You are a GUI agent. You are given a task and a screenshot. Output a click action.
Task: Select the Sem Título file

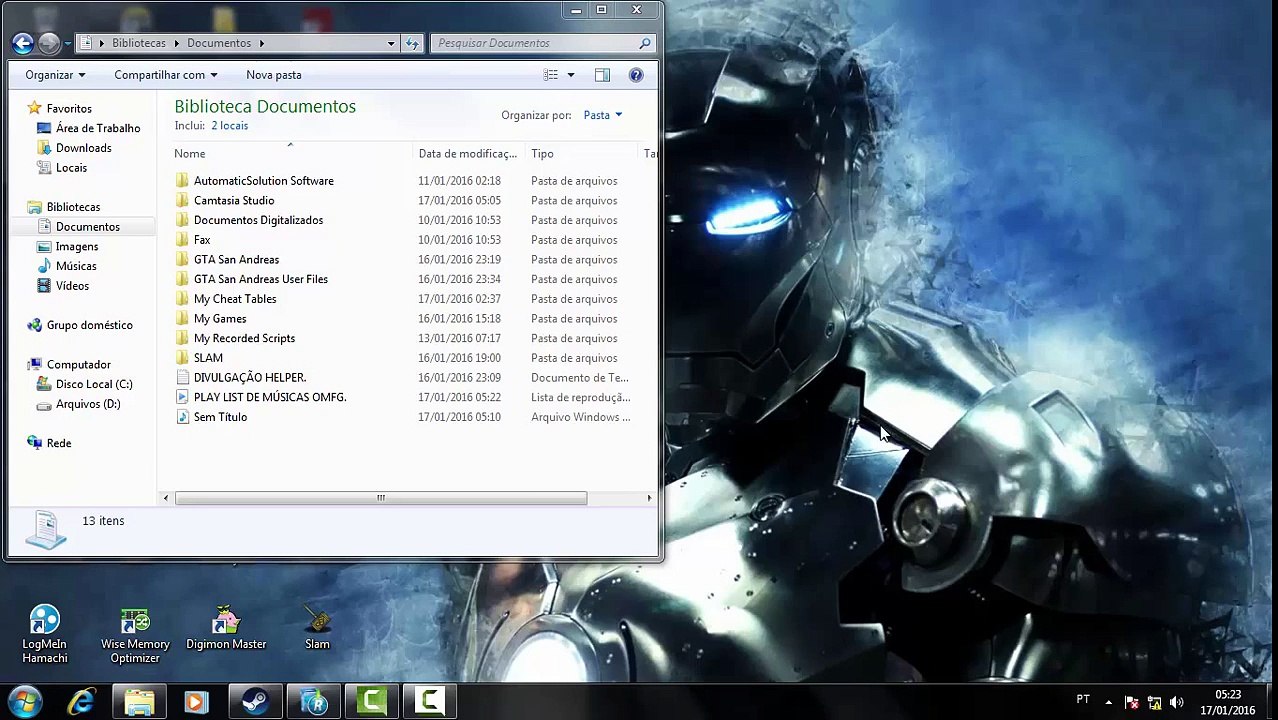tap(220, 417)
